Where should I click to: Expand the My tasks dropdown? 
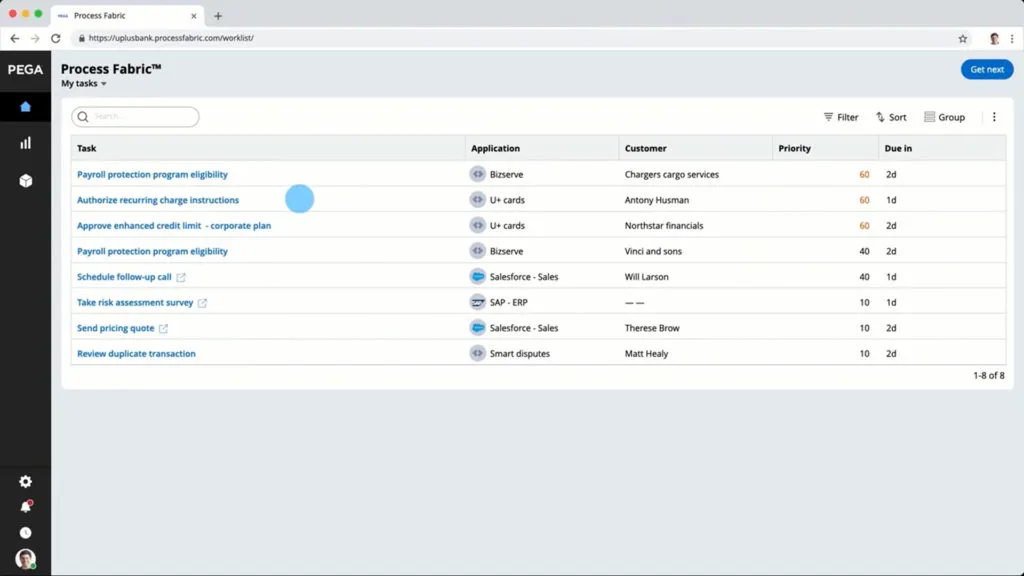pos(84,84)
